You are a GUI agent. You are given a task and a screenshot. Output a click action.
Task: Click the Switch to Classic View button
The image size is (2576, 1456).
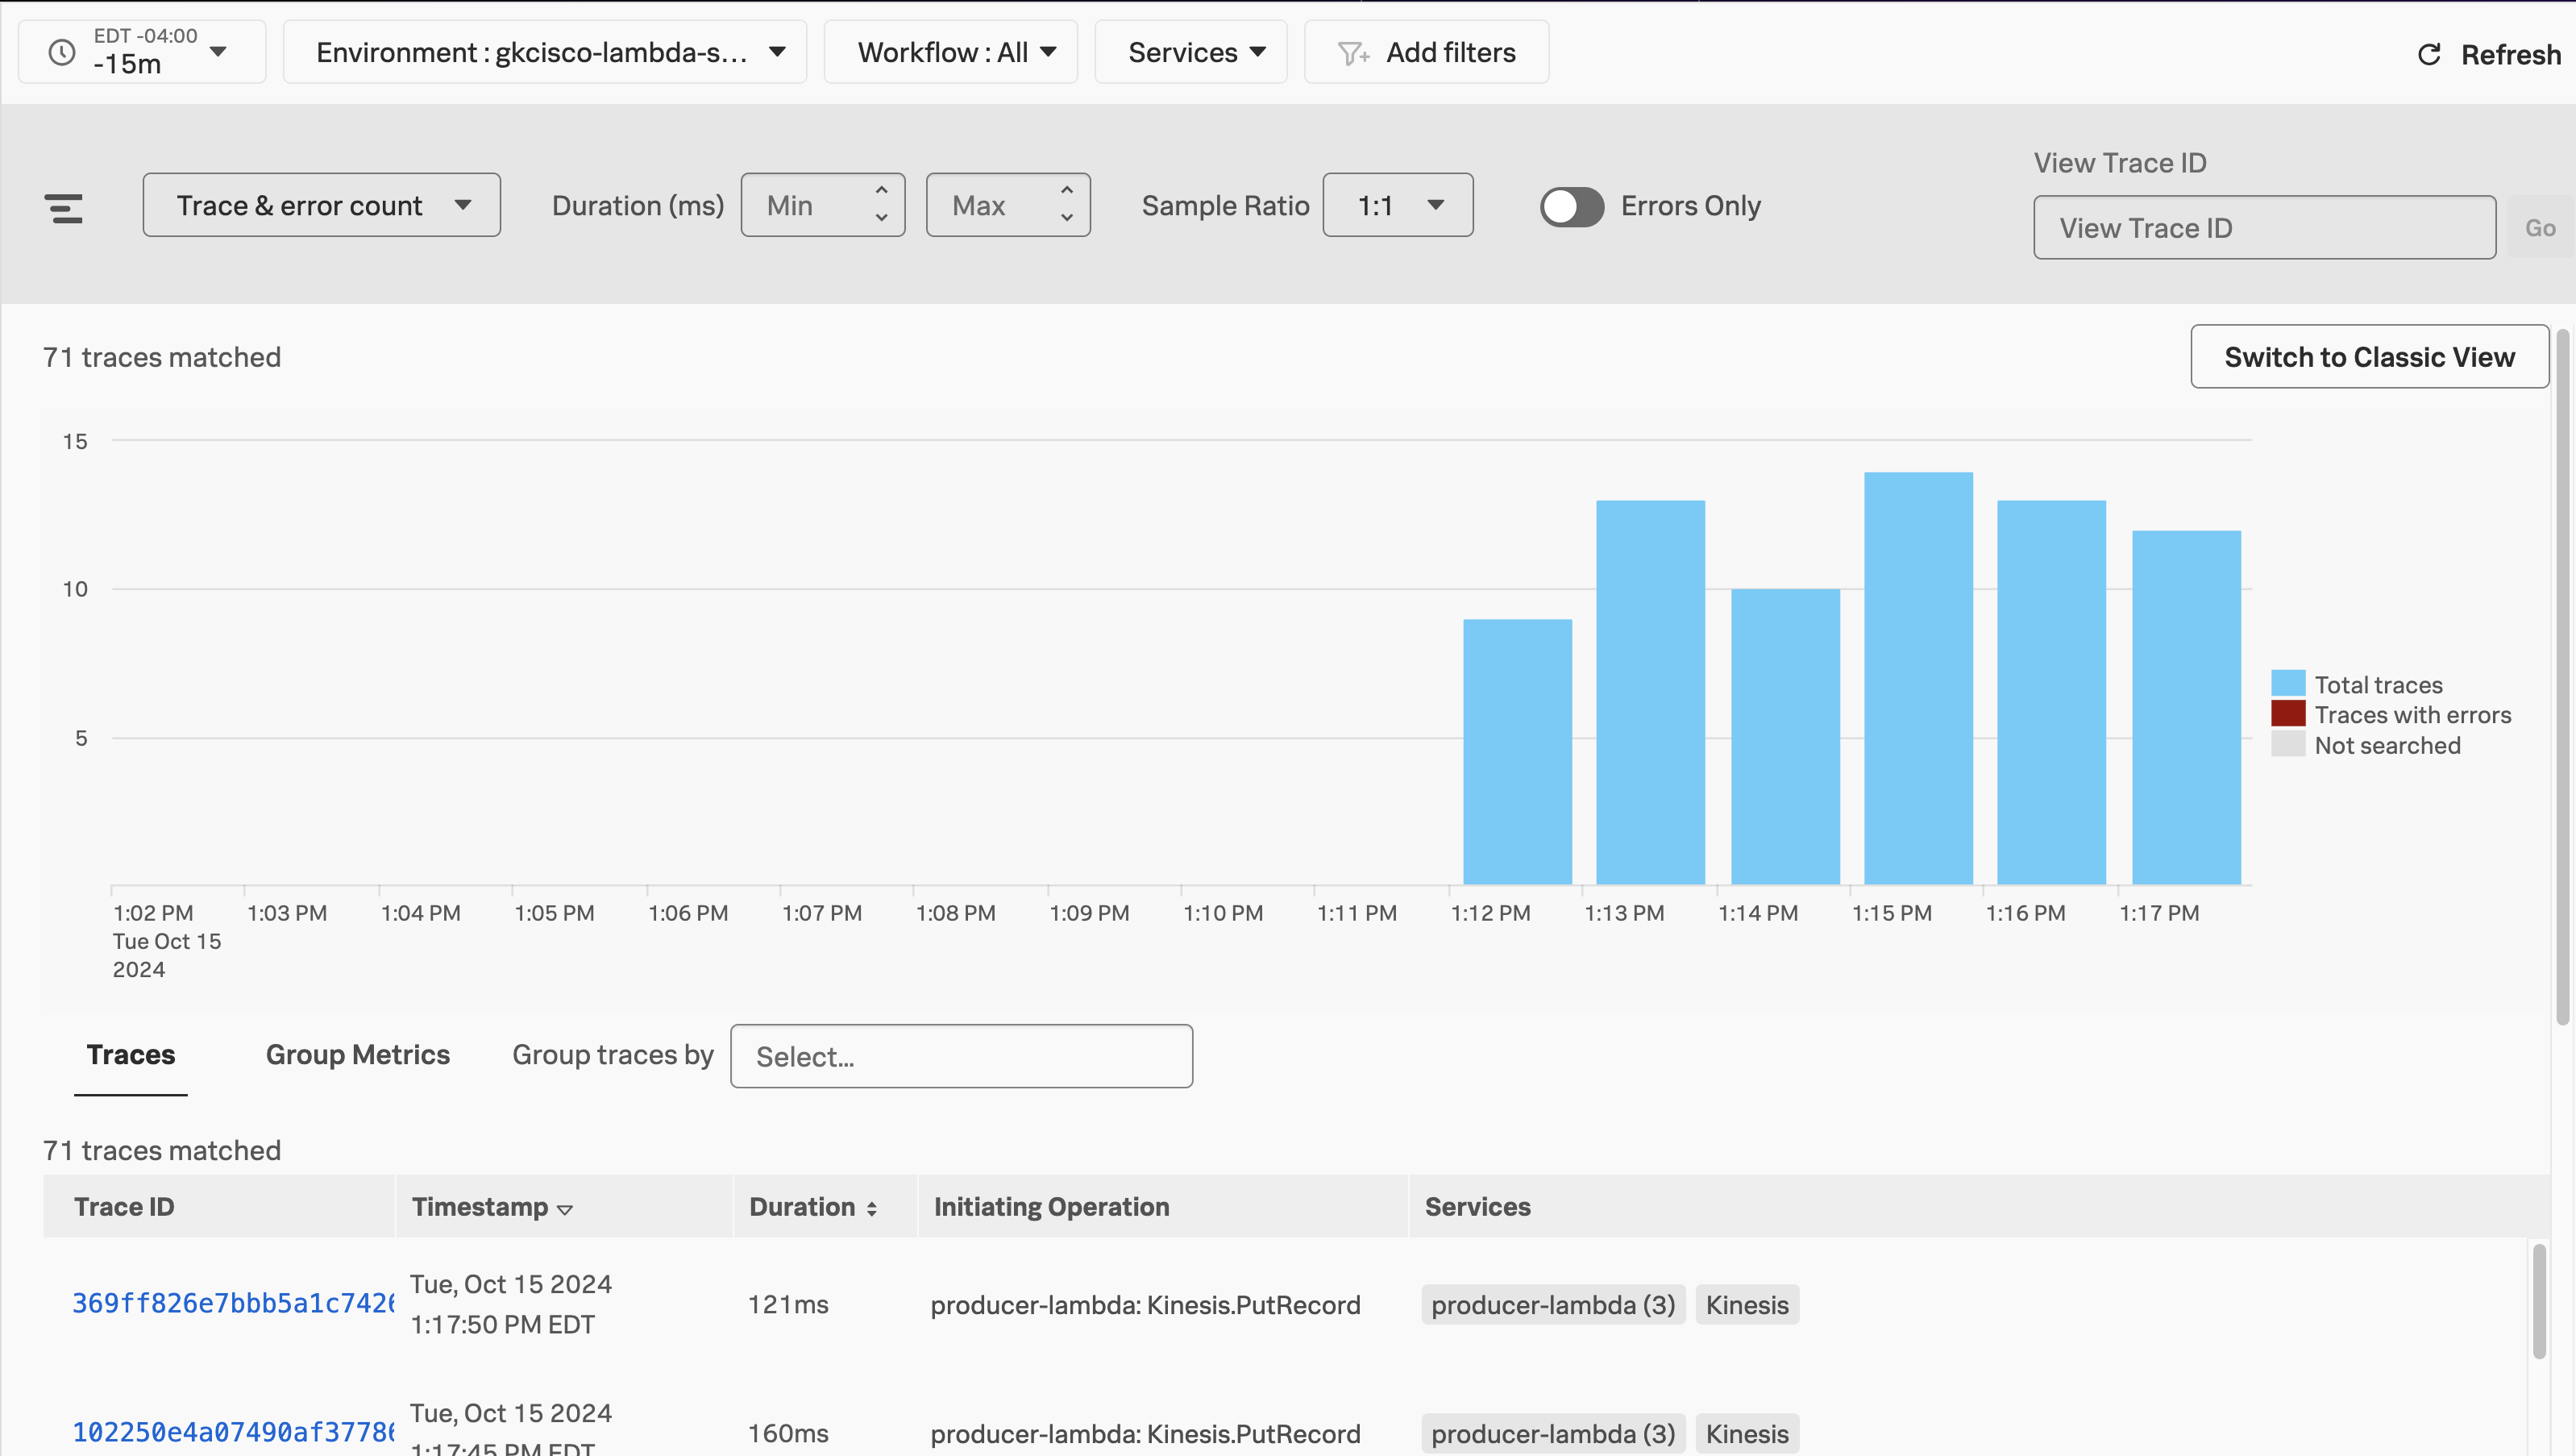click(x=2368, y=356)
